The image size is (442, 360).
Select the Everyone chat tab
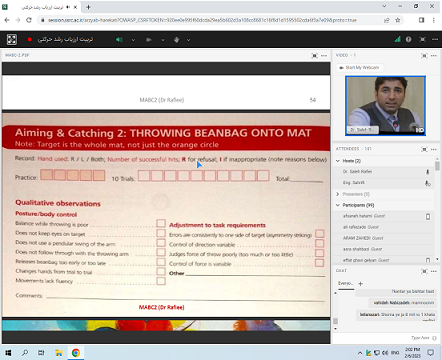tap(346, 283)
